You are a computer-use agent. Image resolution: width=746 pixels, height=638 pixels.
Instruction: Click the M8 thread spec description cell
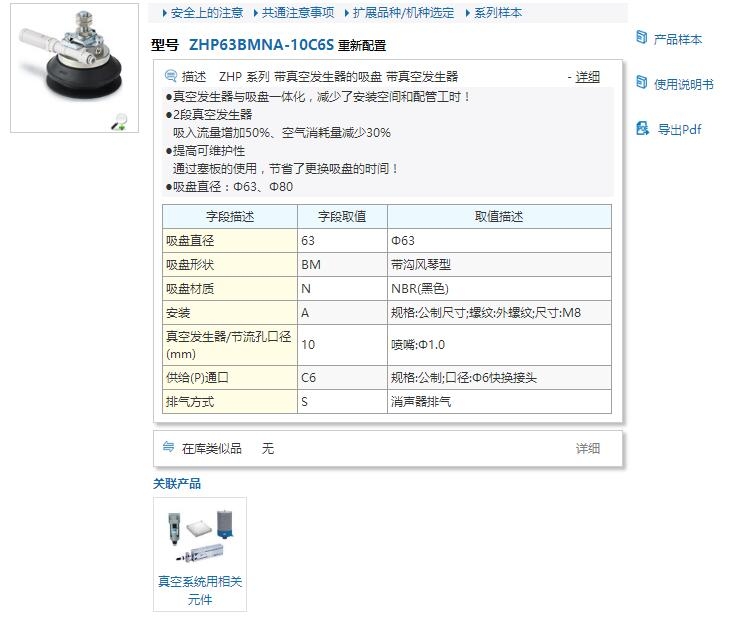(x=499, y=313)
